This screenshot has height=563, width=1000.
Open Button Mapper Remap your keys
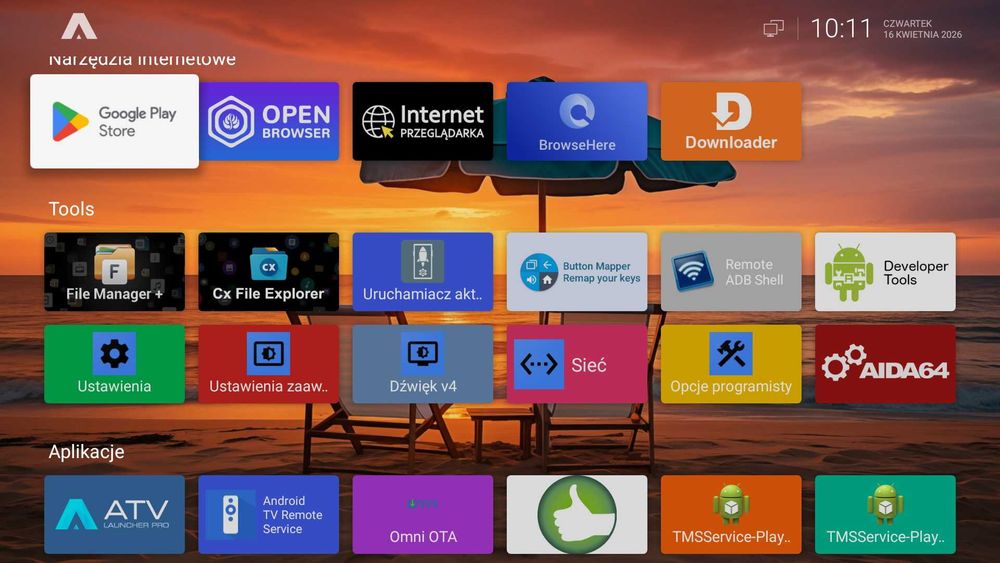coord(577,272)
